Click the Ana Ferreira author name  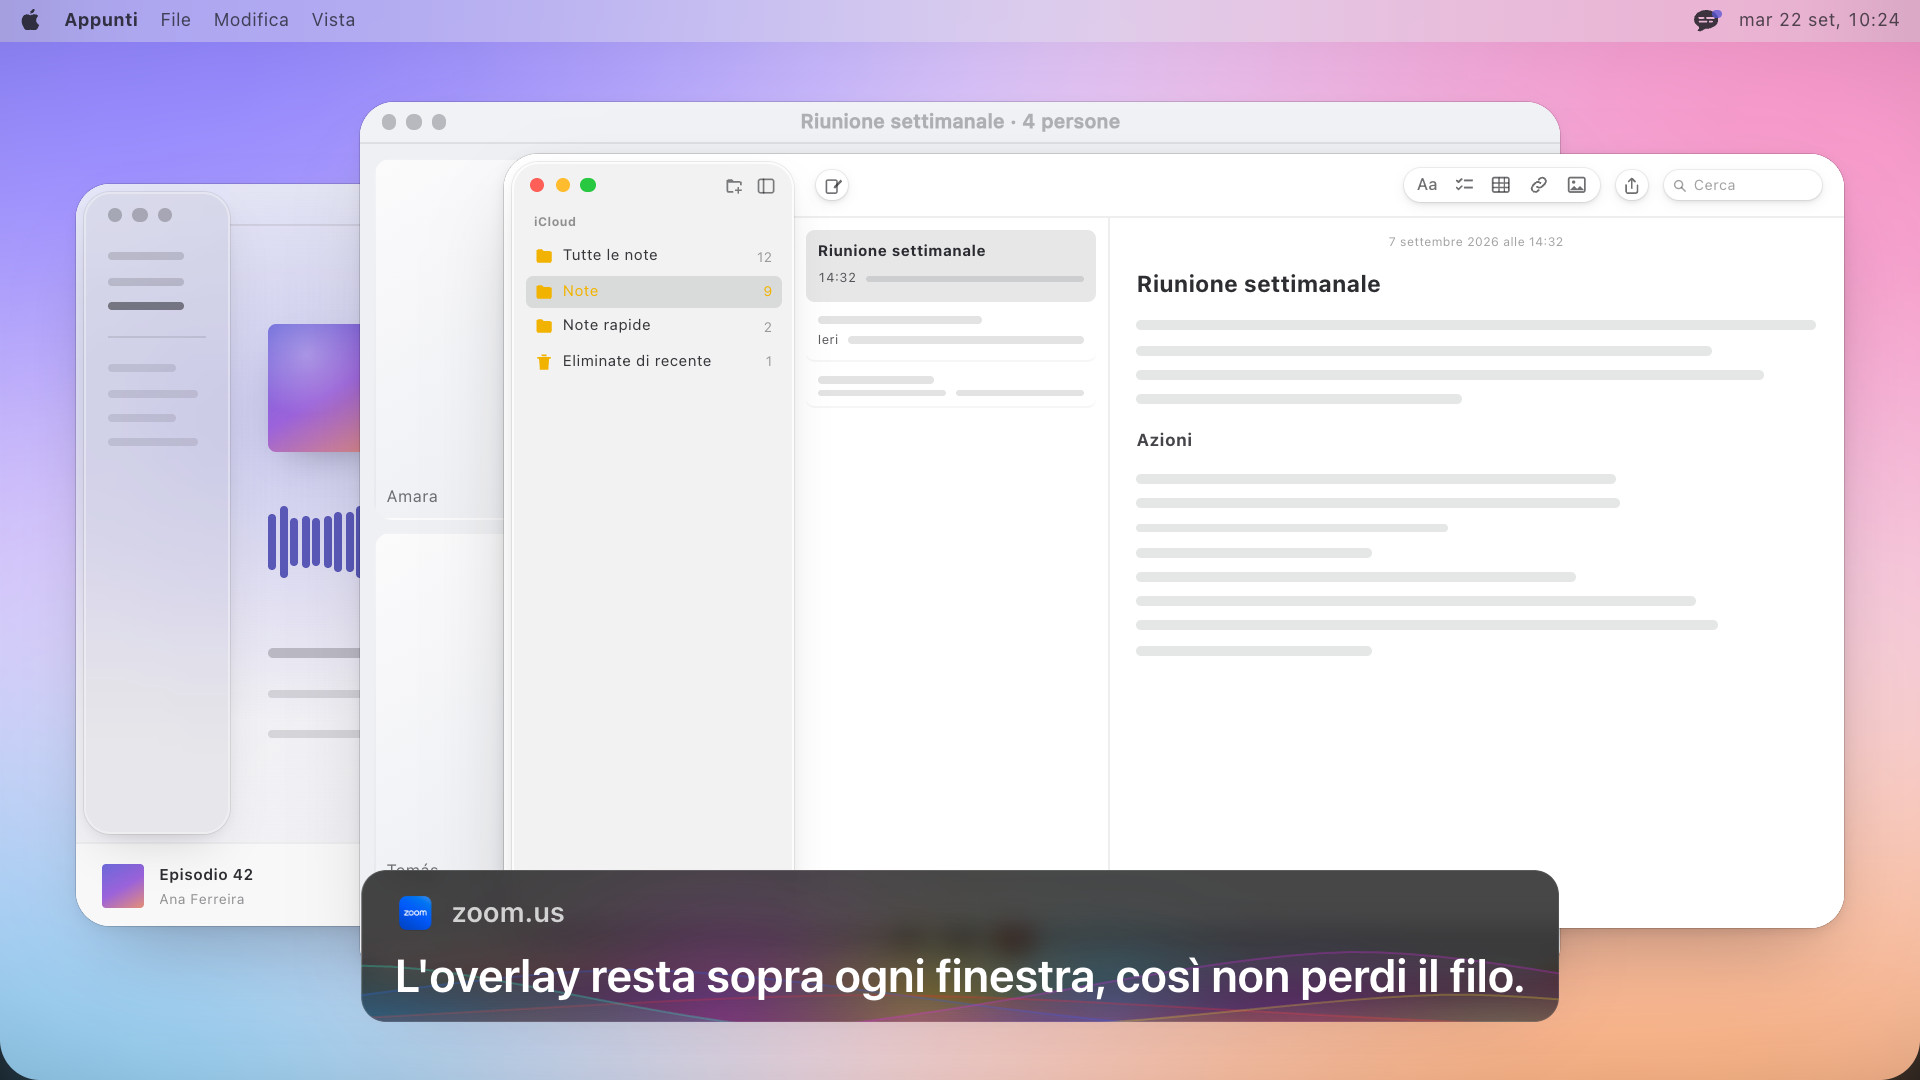(x=202, y=900)
